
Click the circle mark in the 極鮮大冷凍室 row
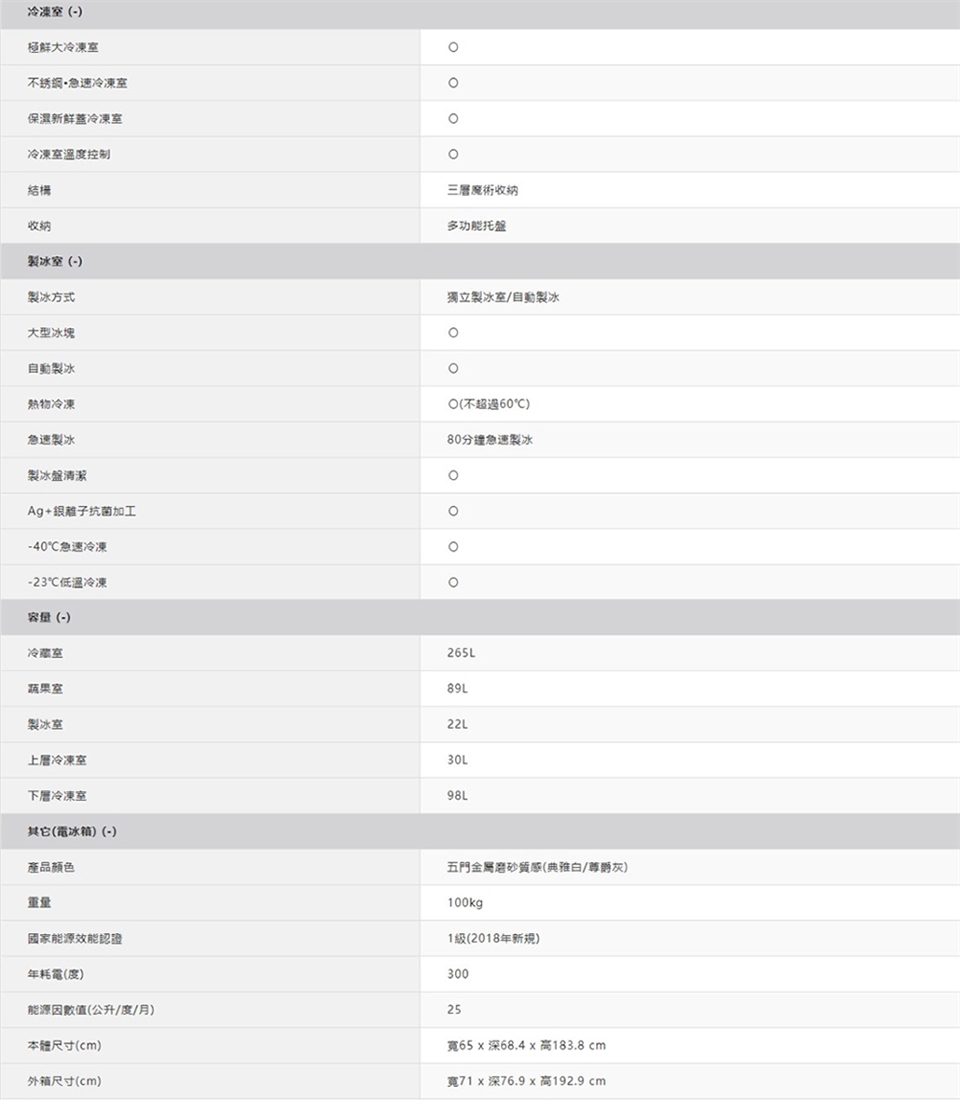click(x=453, y=48)
